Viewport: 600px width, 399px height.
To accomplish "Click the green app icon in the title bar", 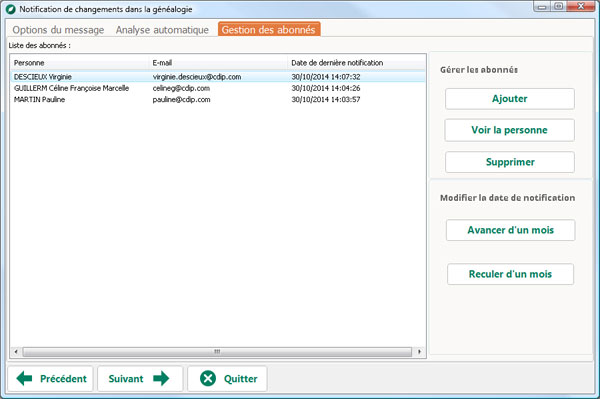I will point(11,9).
